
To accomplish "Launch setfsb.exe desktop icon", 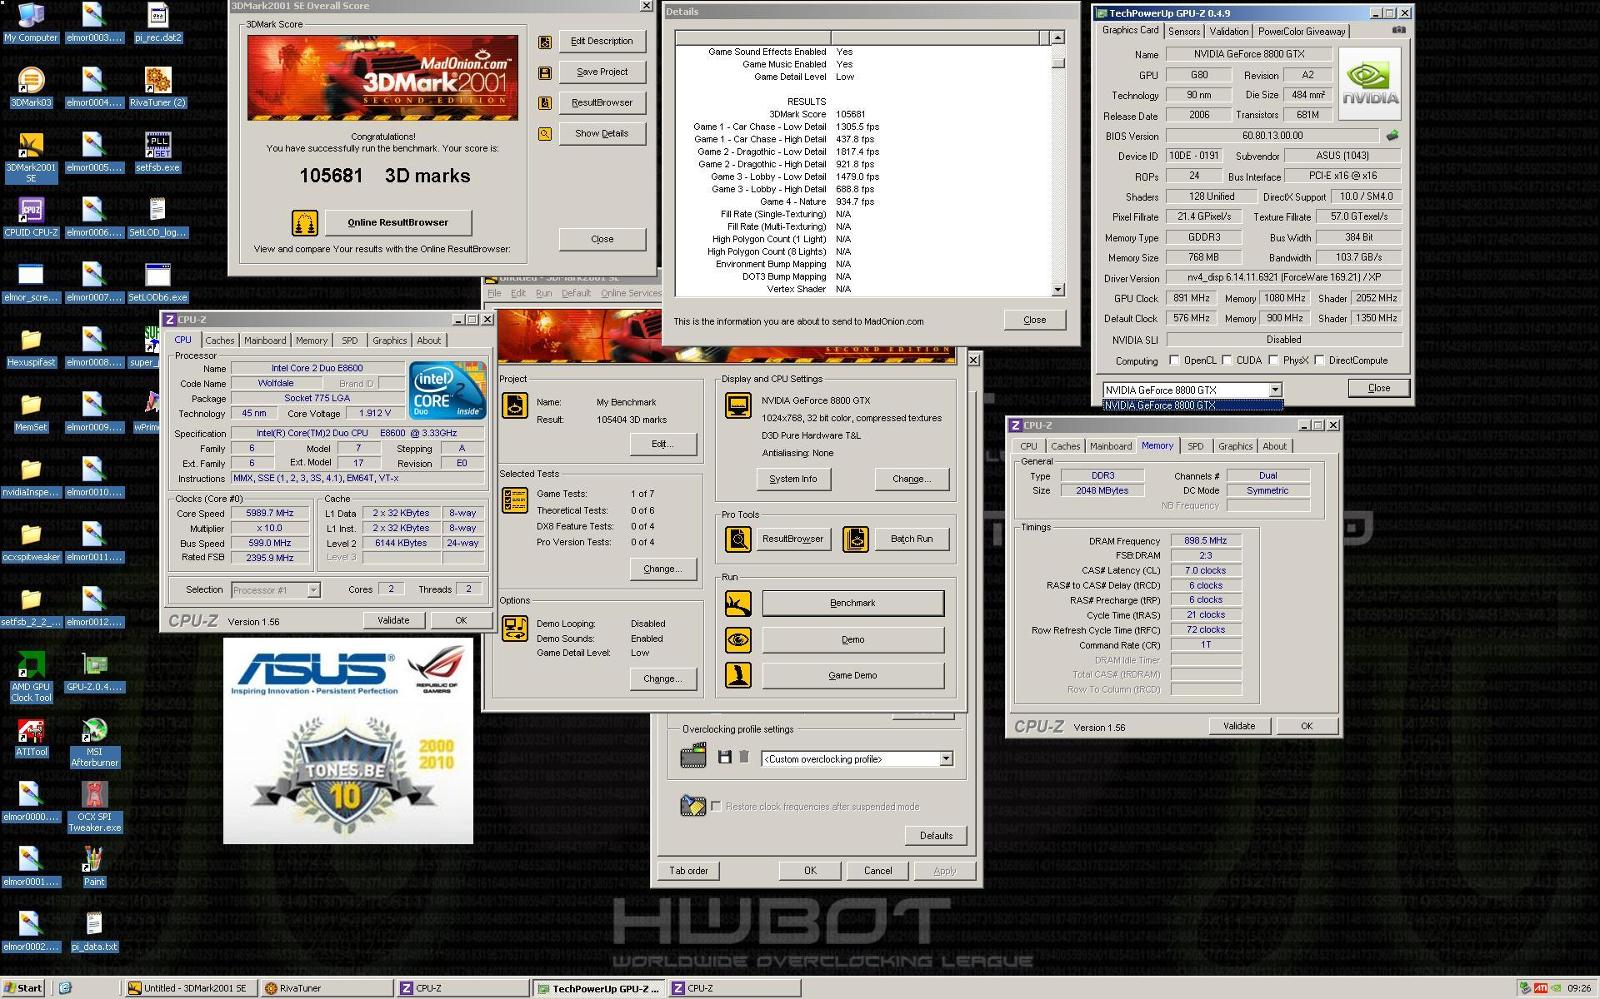I will pos(157,152).
